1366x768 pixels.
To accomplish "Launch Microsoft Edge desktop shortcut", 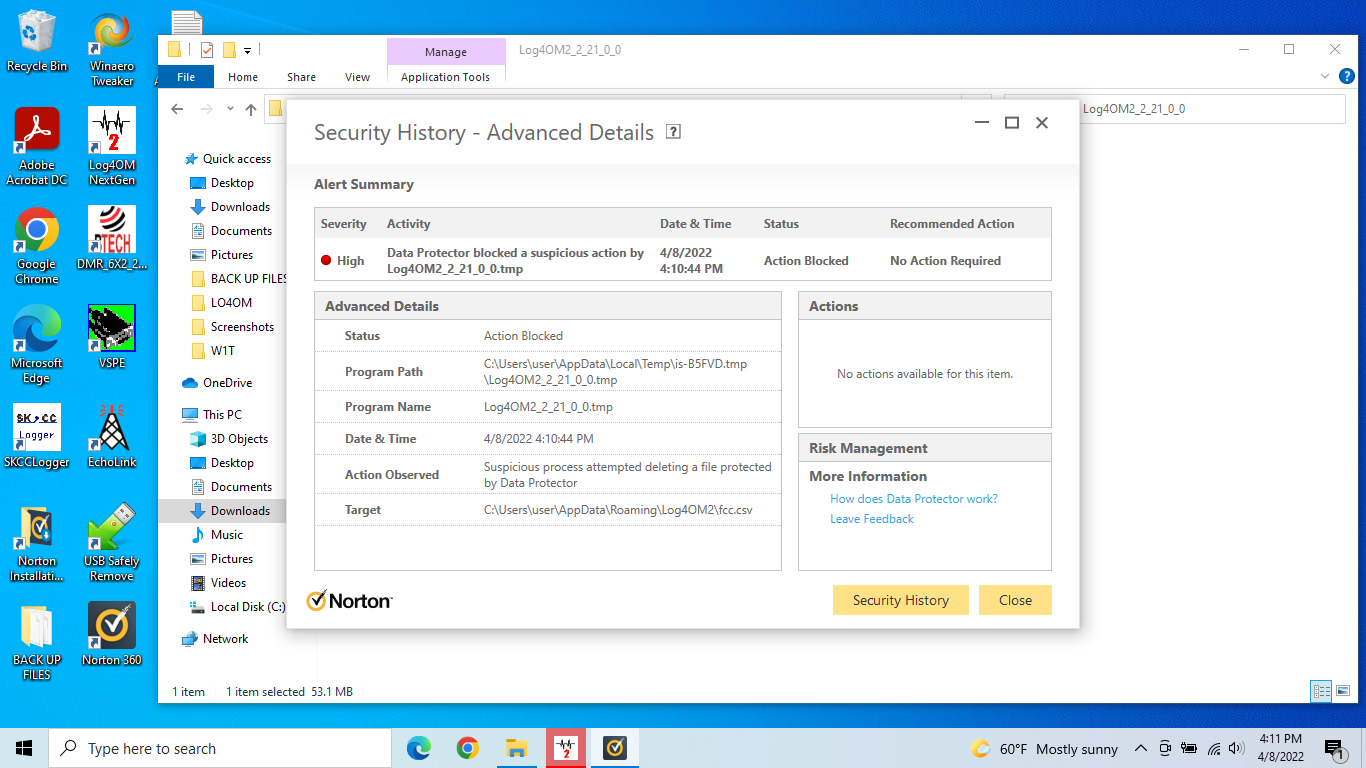I will [37, 345].
